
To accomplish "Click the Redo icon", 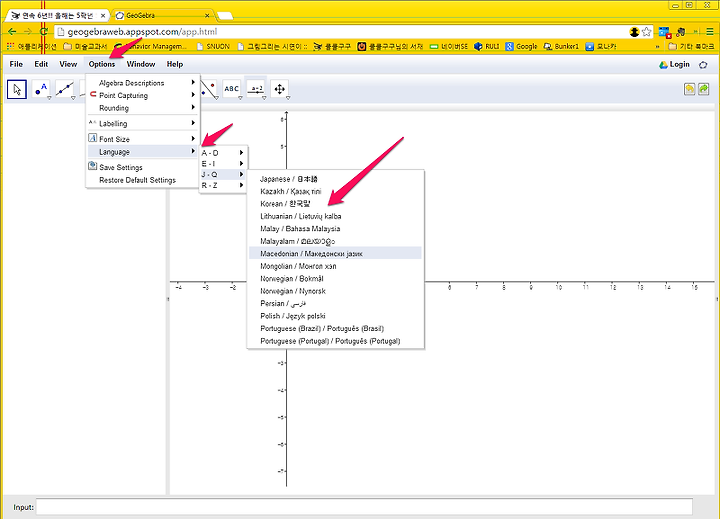I will (x=703, y=89).
